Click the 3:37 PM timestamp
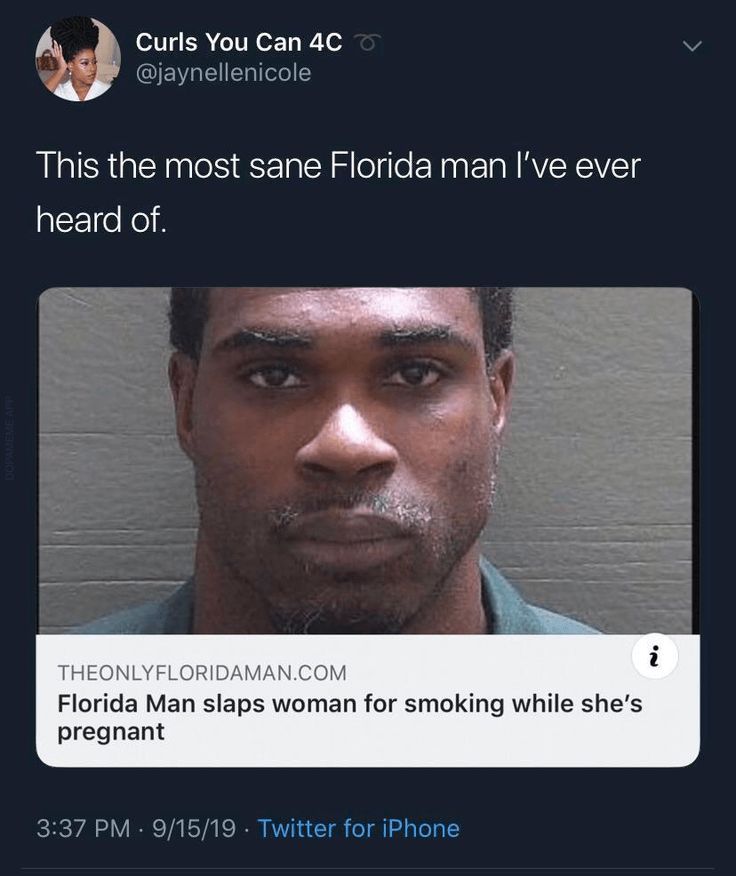Viewport: 736px width, 876px height. 83,828
